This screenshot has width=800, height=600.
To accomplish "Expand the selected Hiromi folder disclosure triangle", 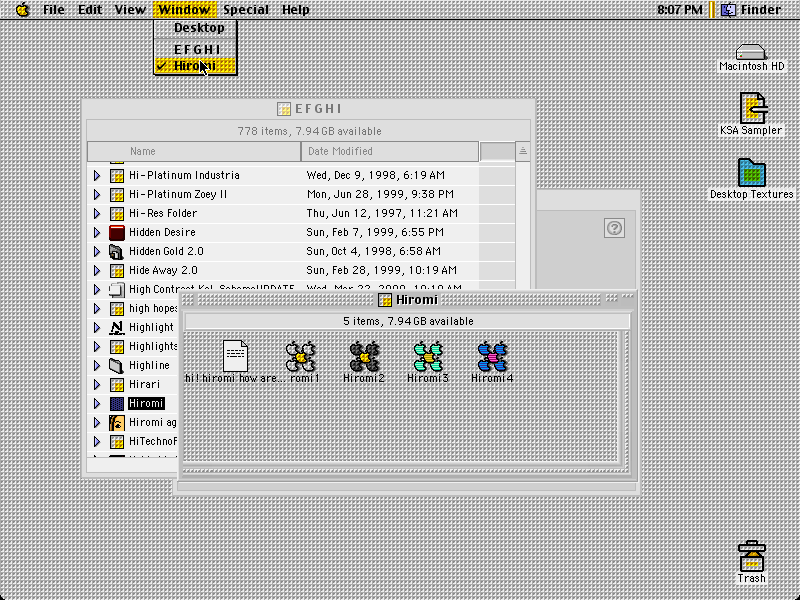I will pyautogui.click(x=97, y=404).
